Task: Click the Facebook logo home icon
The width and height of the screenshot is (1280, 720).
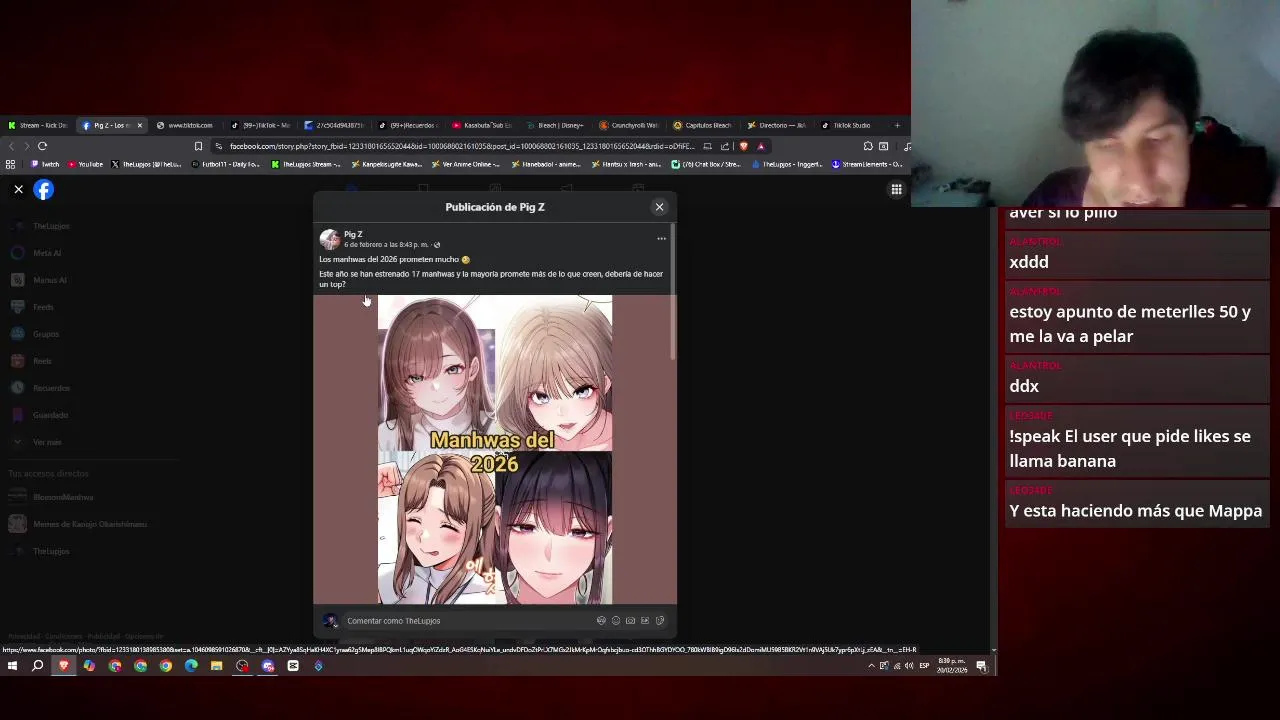Action: pos(44,189)
